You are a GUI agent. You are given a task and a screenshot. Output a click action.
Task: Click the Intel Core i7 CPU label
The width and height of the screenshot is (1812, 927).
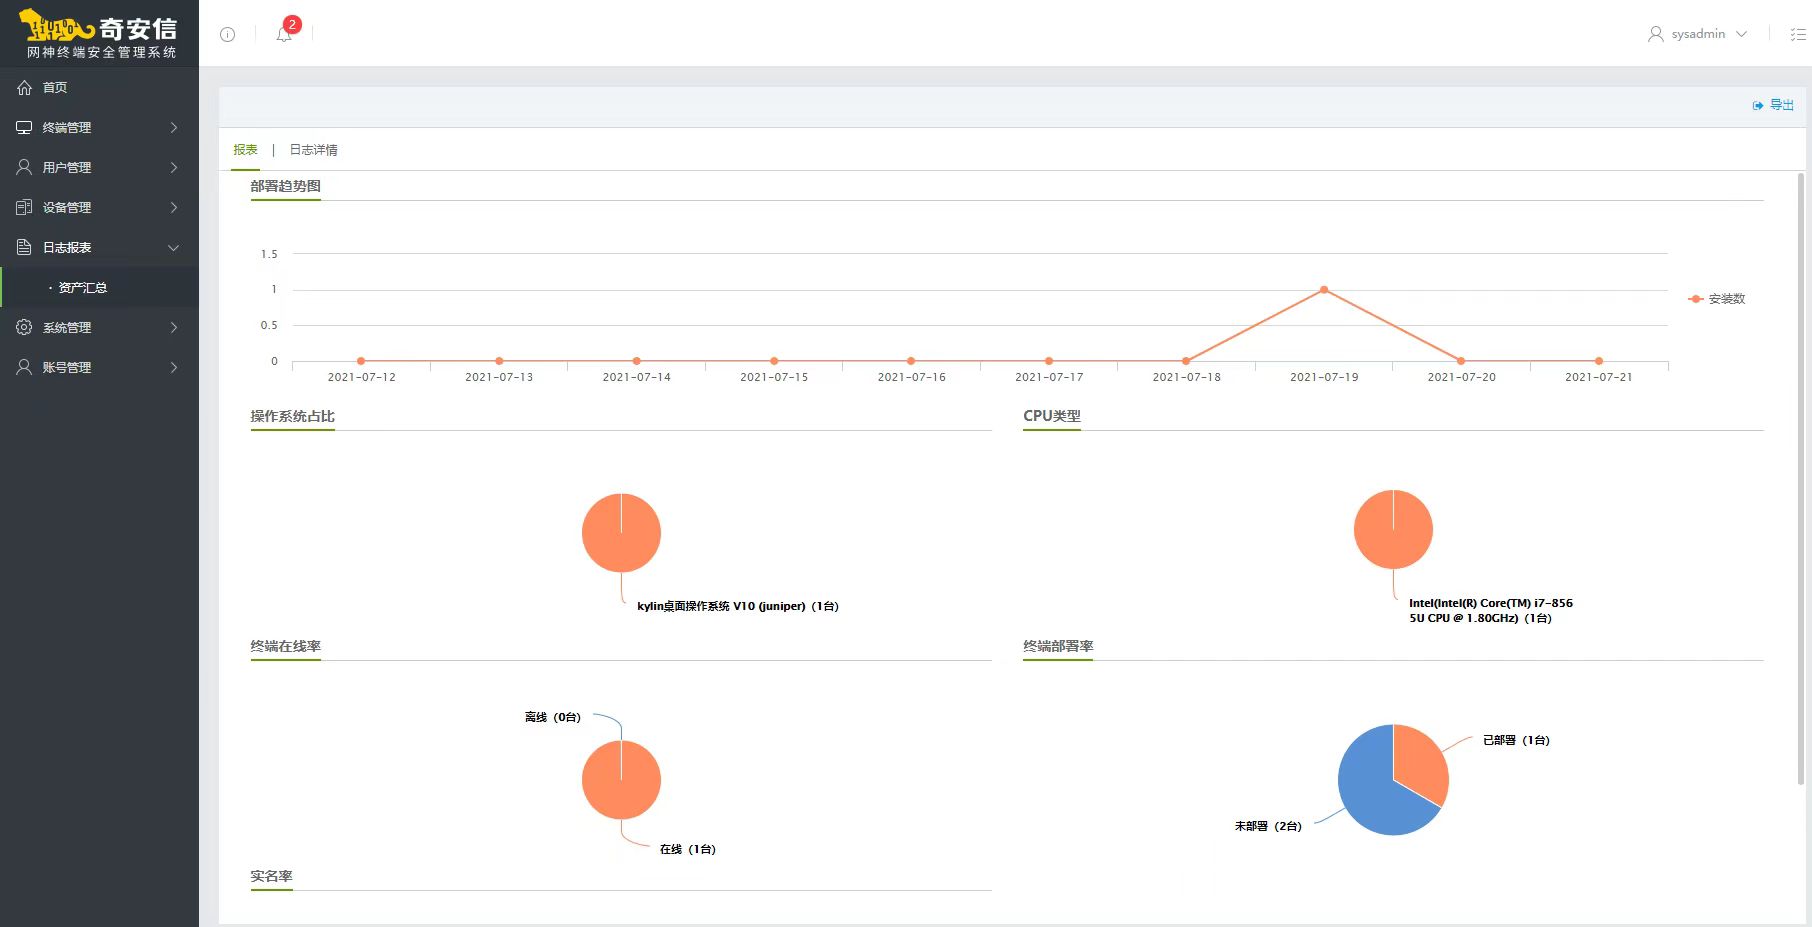pos(1491,611)
